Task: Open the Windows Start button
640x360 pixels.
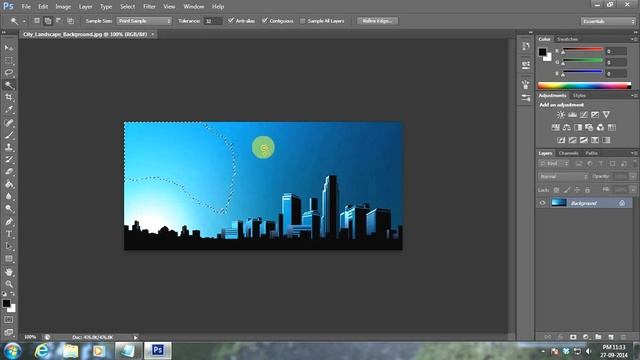Action: 12,351
